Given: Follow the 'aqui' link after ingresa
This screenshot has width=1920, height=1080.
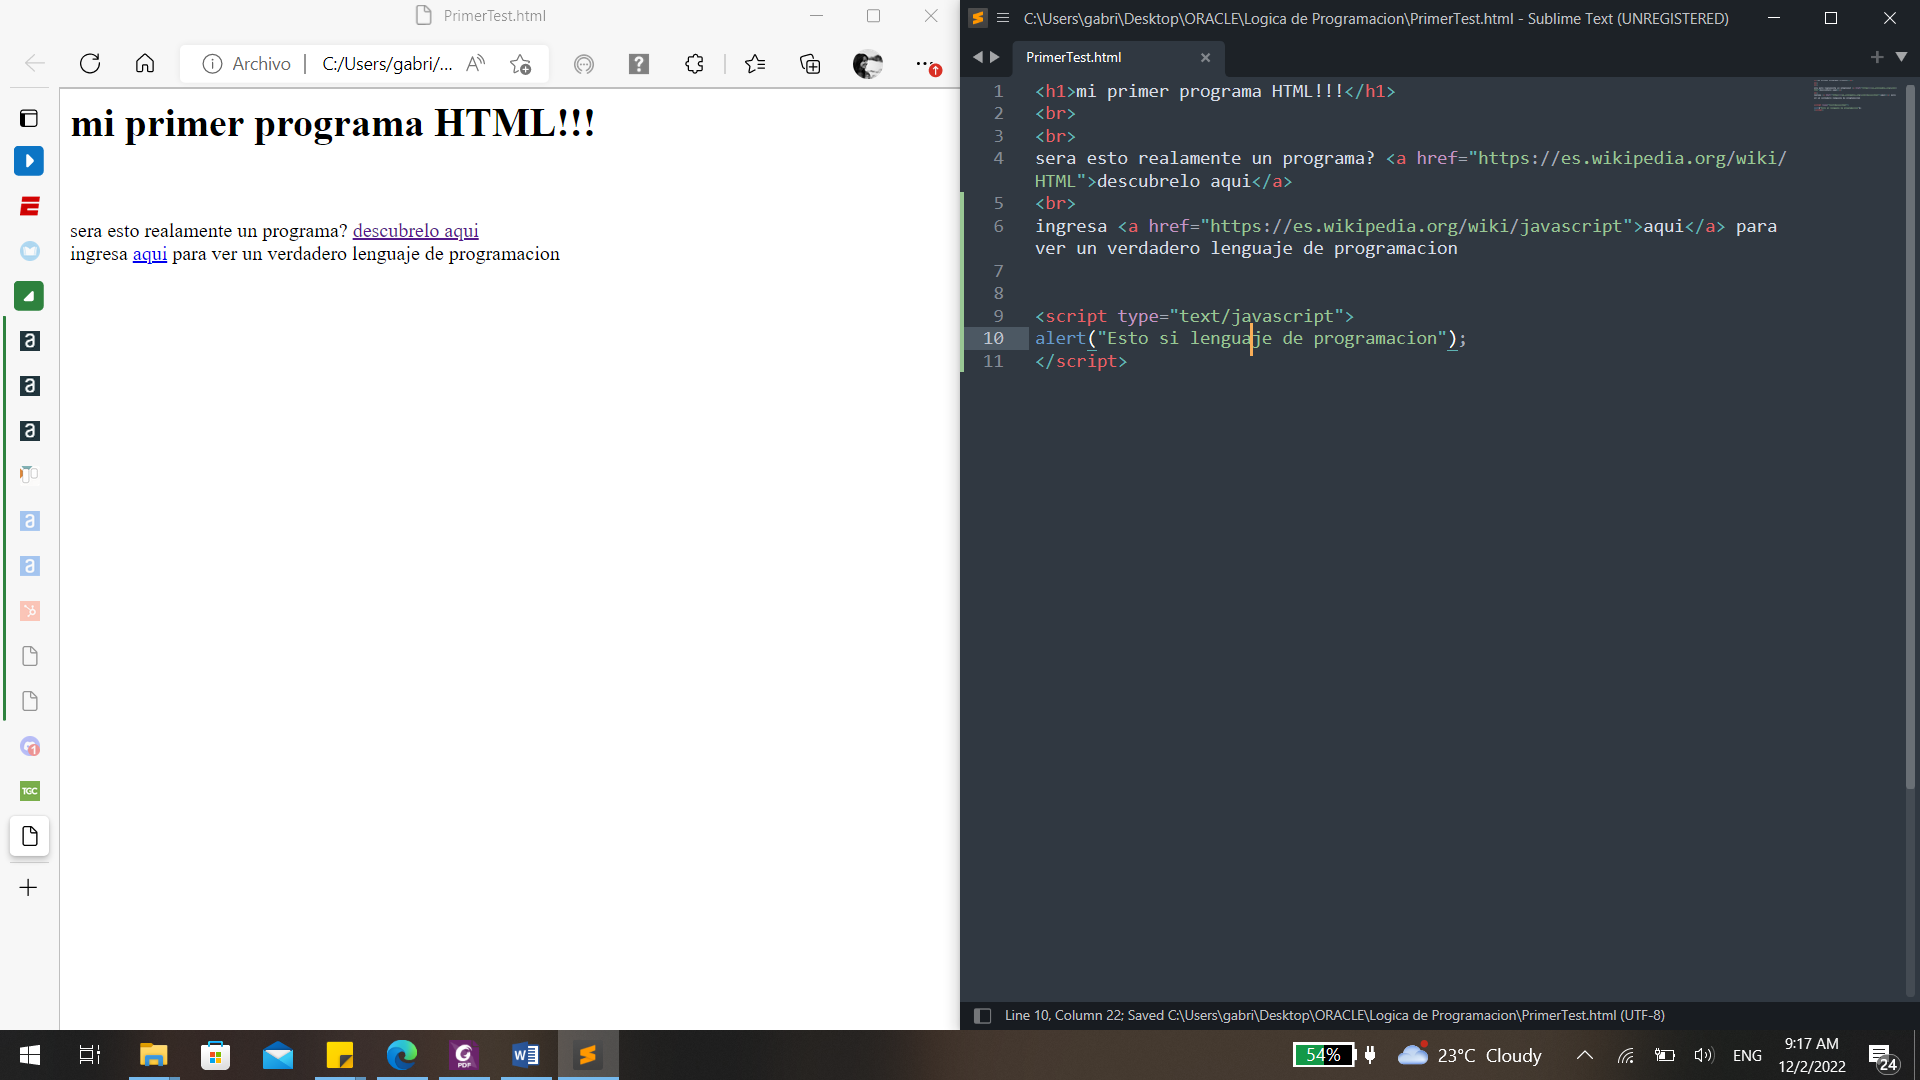Looking at the screenshot, I should point(150,254).
